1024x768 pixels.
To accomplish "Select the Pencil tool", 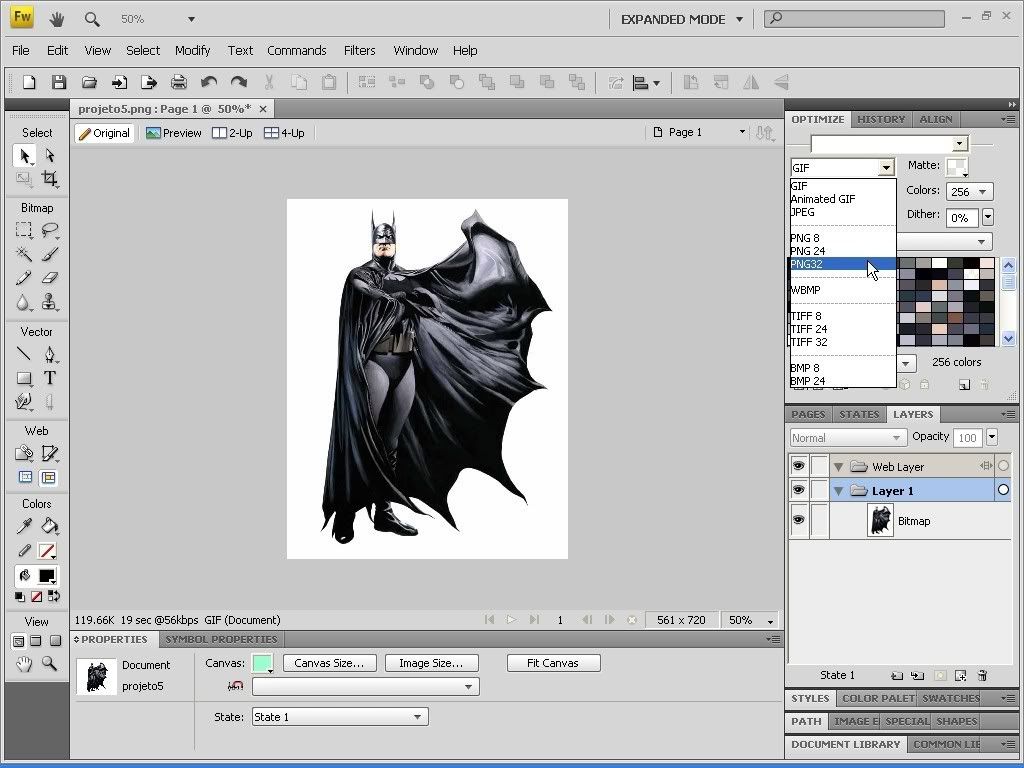I will tap(24, 278).
